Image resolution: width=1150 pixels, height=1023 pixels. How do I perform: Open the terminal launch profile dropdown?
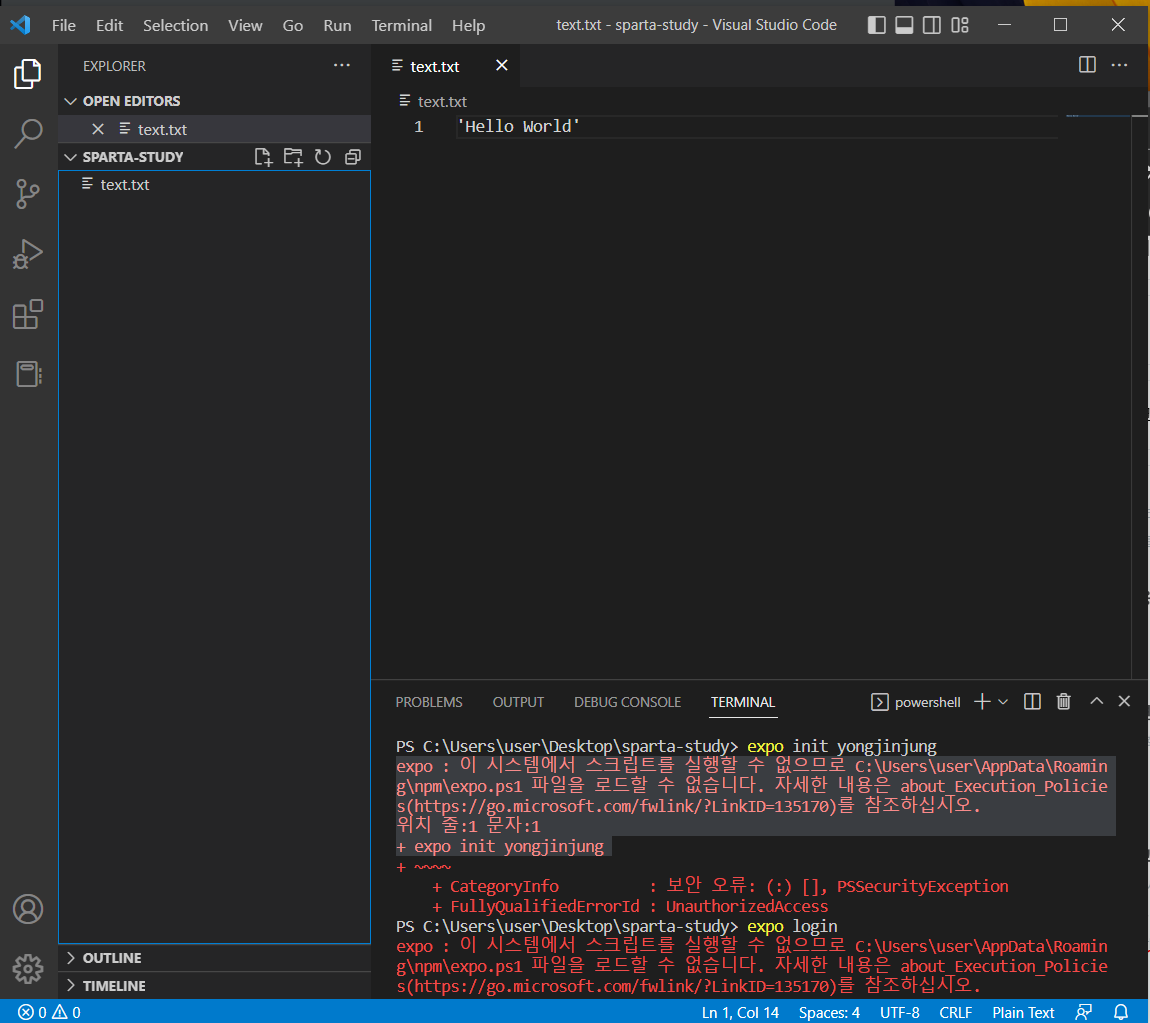1003,702
